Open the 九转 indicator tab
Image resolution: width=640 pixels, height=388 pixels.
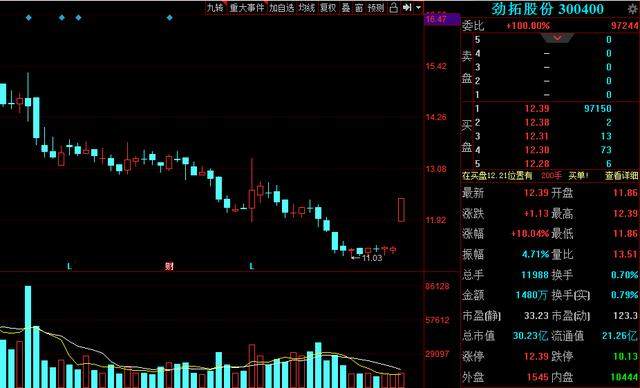(215, 8)
